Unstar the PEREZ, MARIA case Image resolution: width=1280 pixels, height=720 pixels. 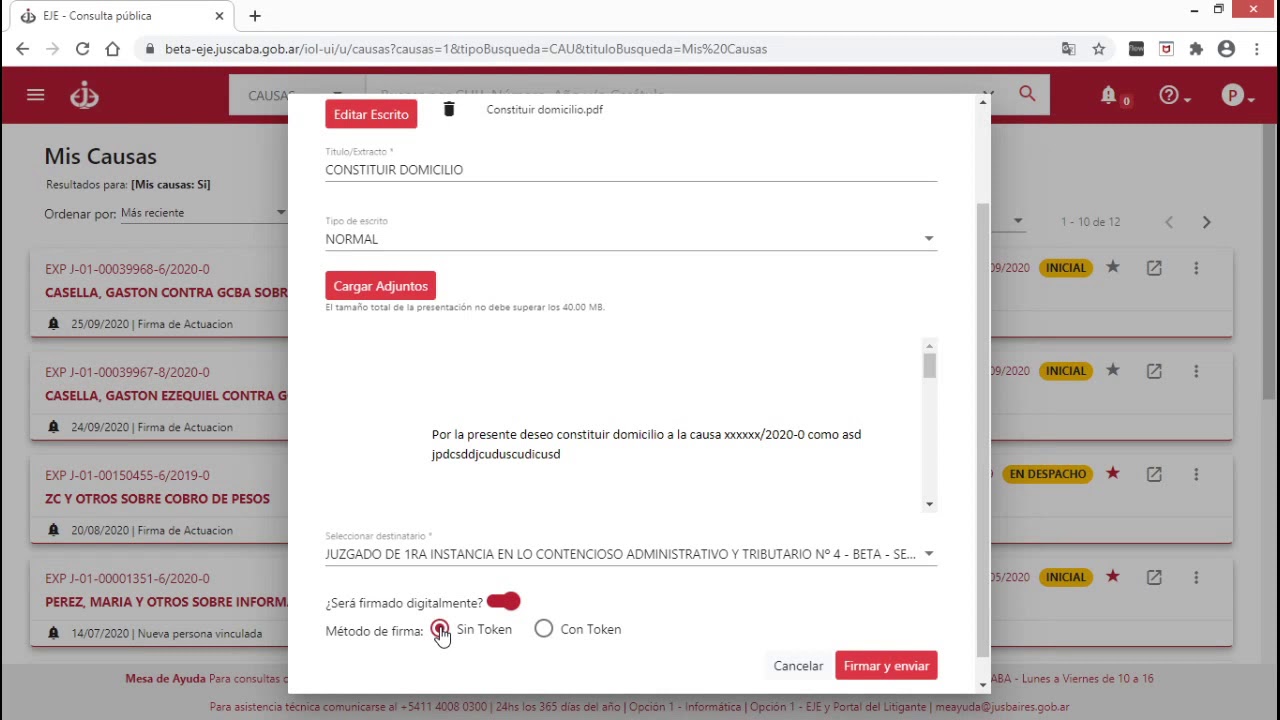coord(1112,576)
